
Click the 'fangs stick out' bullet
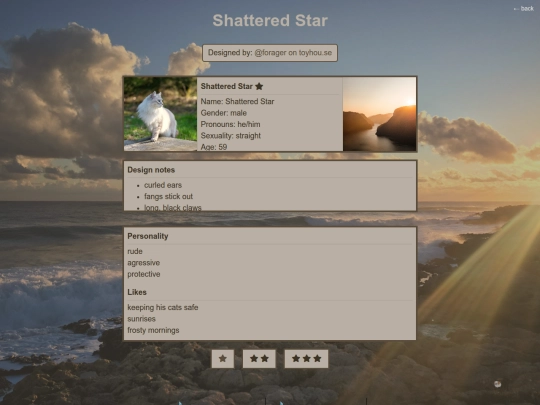[x=168, y=197]
